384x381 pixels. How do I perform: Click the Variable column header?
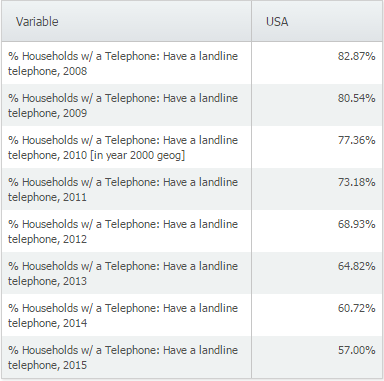coord(126,21)
